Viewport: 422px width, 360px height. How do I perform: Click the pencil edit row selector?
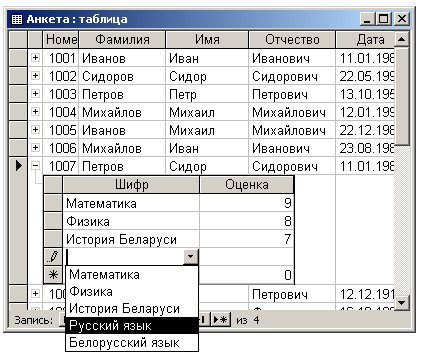coord(53,257)
